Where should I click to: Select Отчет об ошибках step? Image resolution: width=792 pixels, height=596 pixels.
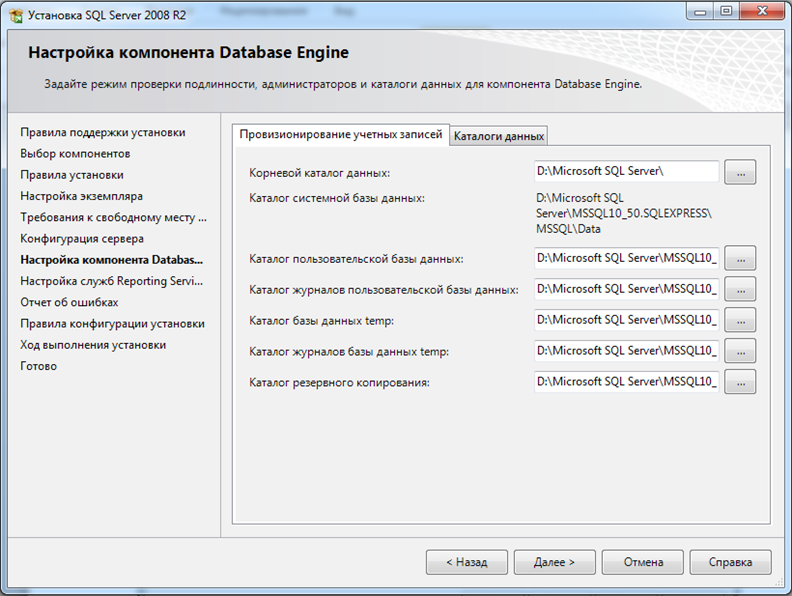69,302
